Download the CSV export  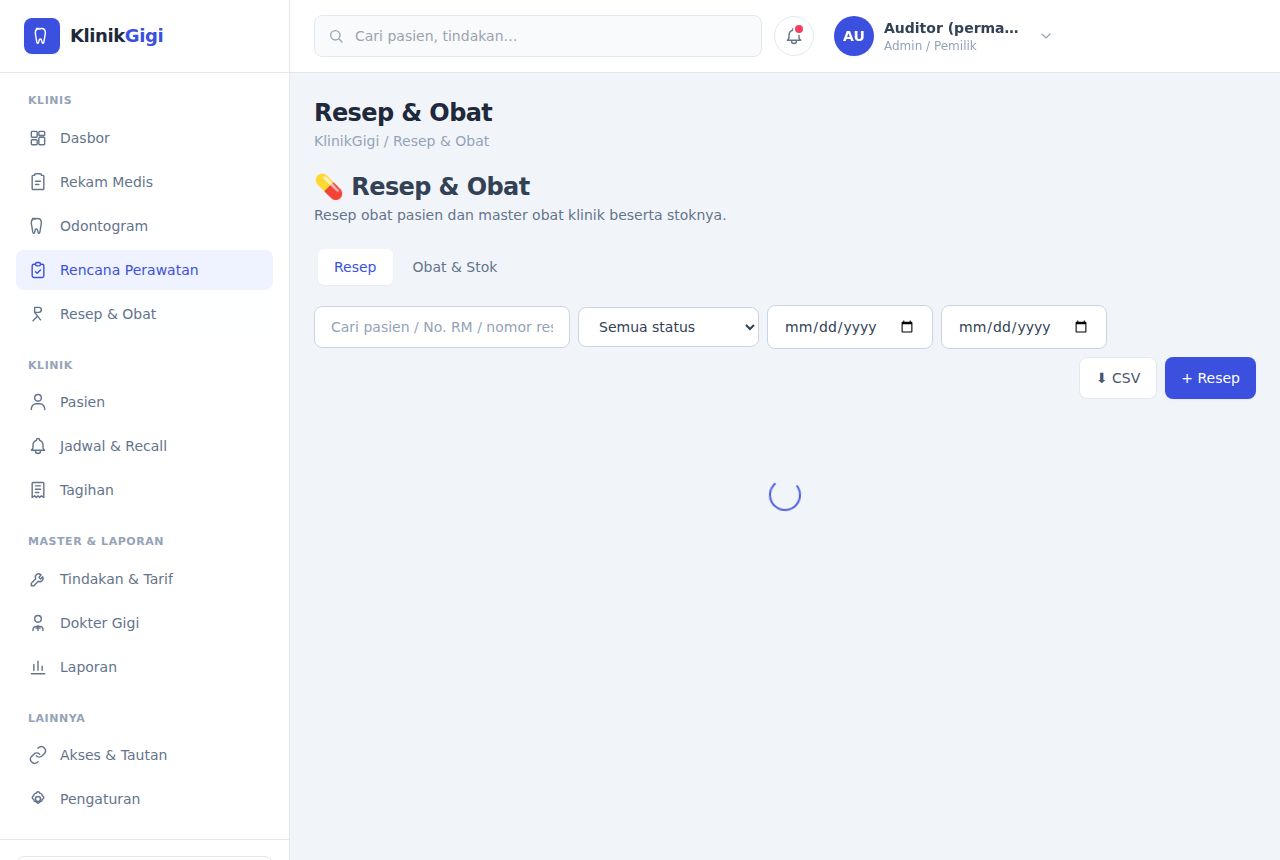(1118, 378)
